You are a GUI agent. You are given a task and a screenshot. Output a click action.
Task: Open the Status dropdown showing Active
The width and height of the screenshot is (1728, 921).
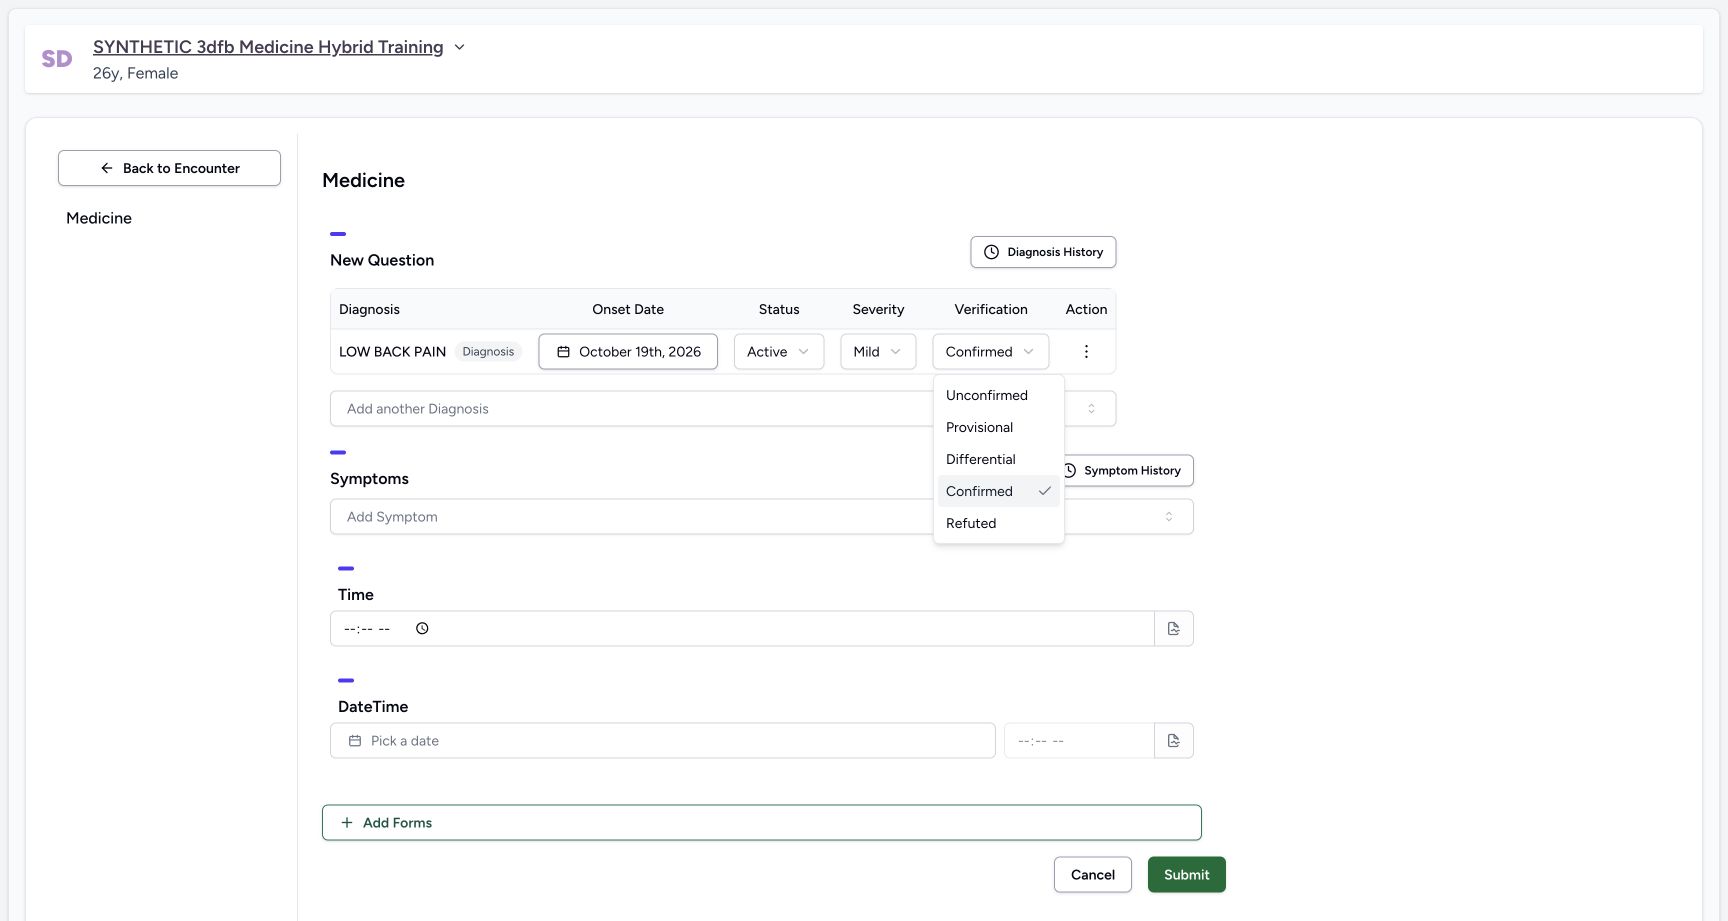tap(779, 352)
